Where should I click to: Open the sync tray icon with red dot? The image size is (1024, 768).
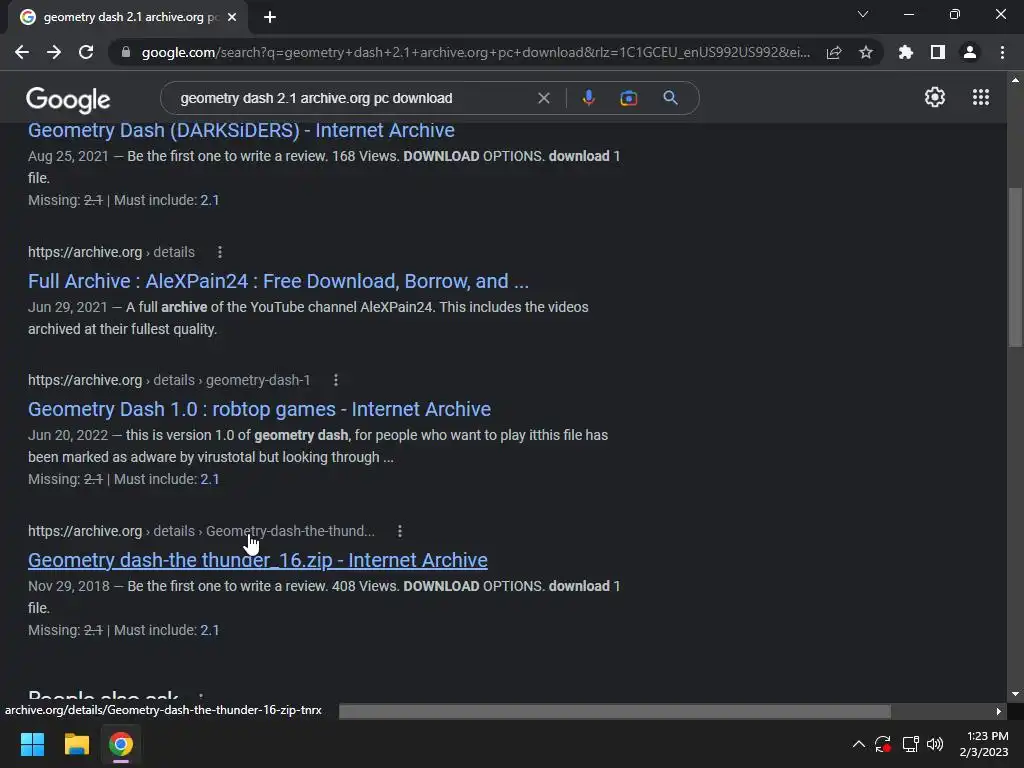[x=883, y=744]
